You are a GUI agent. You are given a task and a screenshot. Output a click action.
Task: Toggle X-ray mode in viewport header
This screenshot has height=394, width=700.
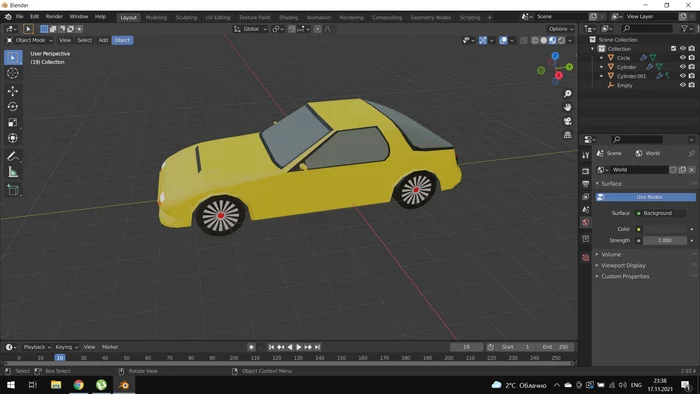[523, 40]
